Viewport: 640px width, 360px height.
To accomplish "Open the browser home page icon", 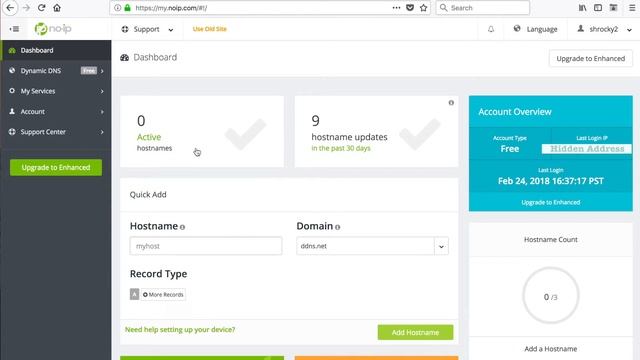I will pos(57,8).
